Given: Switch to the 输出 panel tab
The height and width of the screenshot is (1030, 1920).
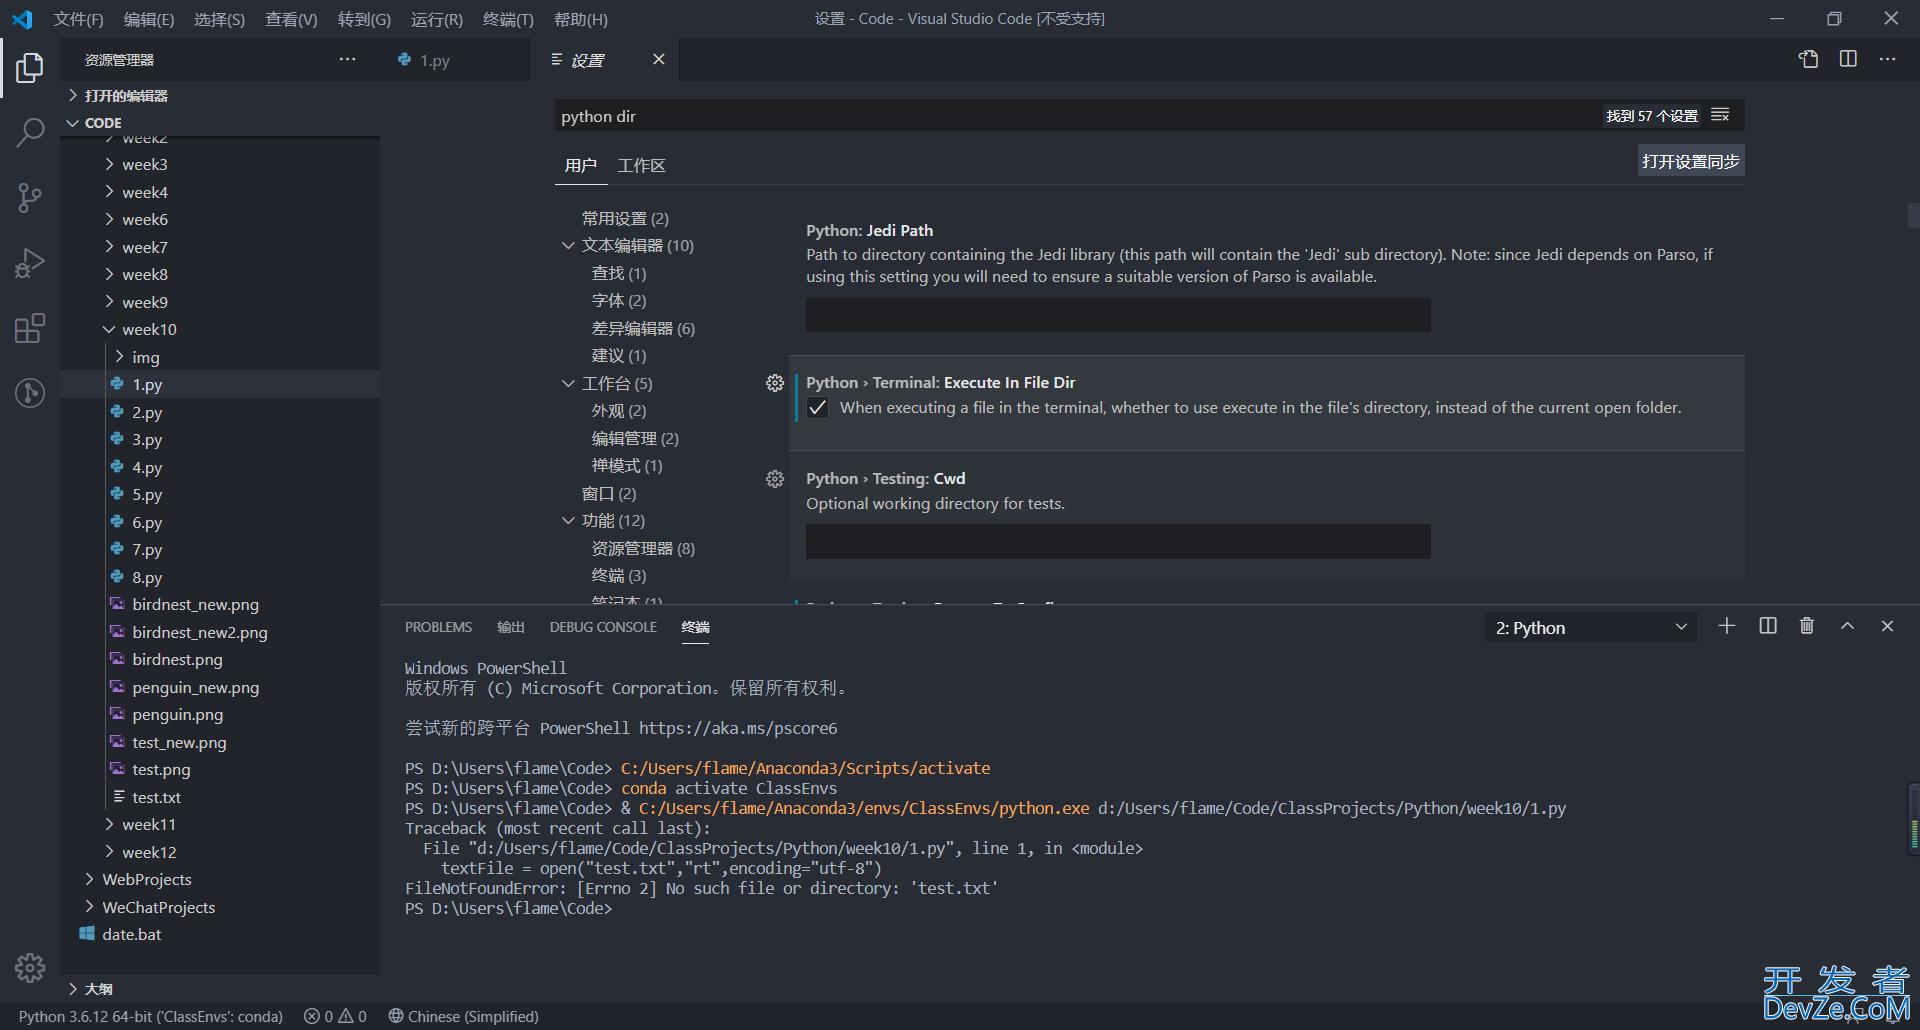Looking at the screenshot, I should (511, 627).
